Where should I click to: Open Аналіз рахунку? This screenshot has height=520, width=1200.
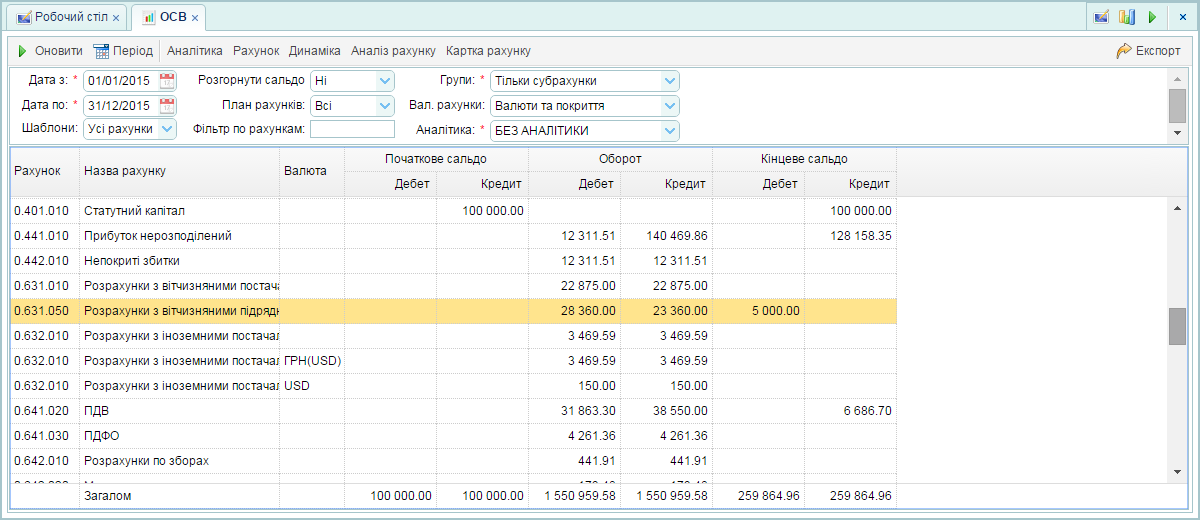(x=393, y=51)
